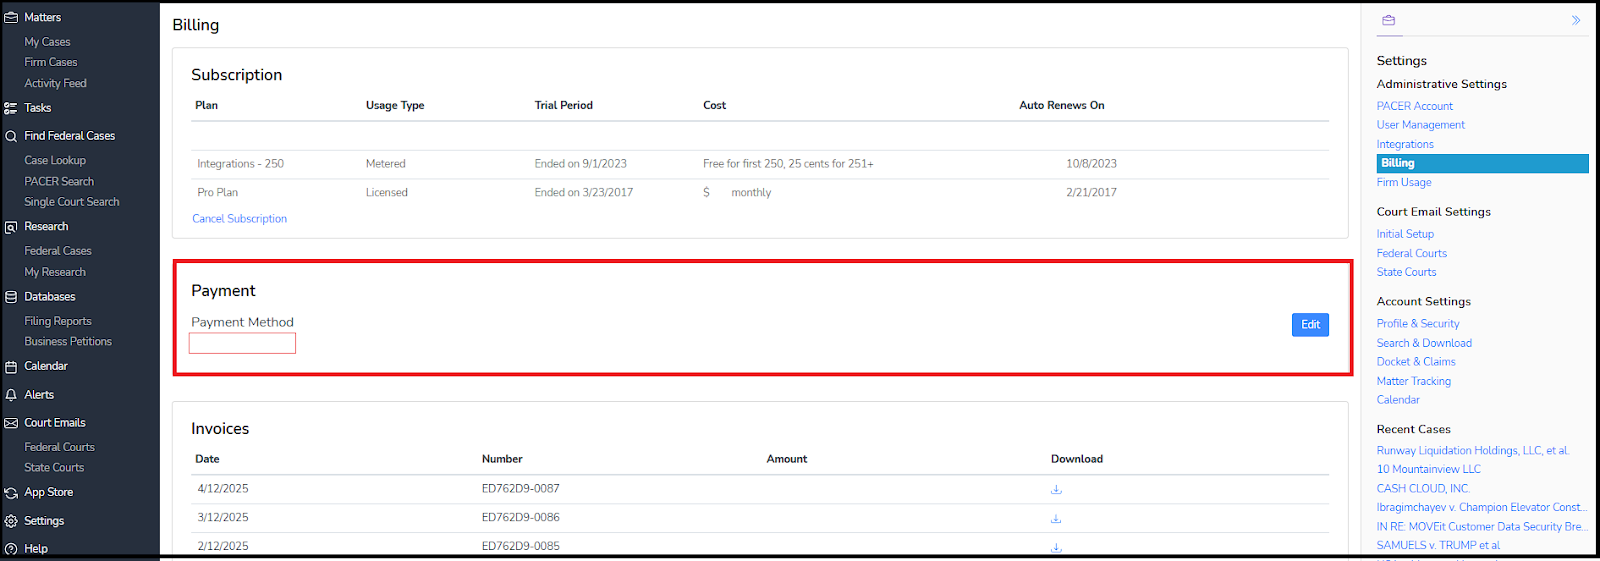Open Firm Cases in sidebar
This screenshot has width=1600, height=561.
(x=50, y=62)
